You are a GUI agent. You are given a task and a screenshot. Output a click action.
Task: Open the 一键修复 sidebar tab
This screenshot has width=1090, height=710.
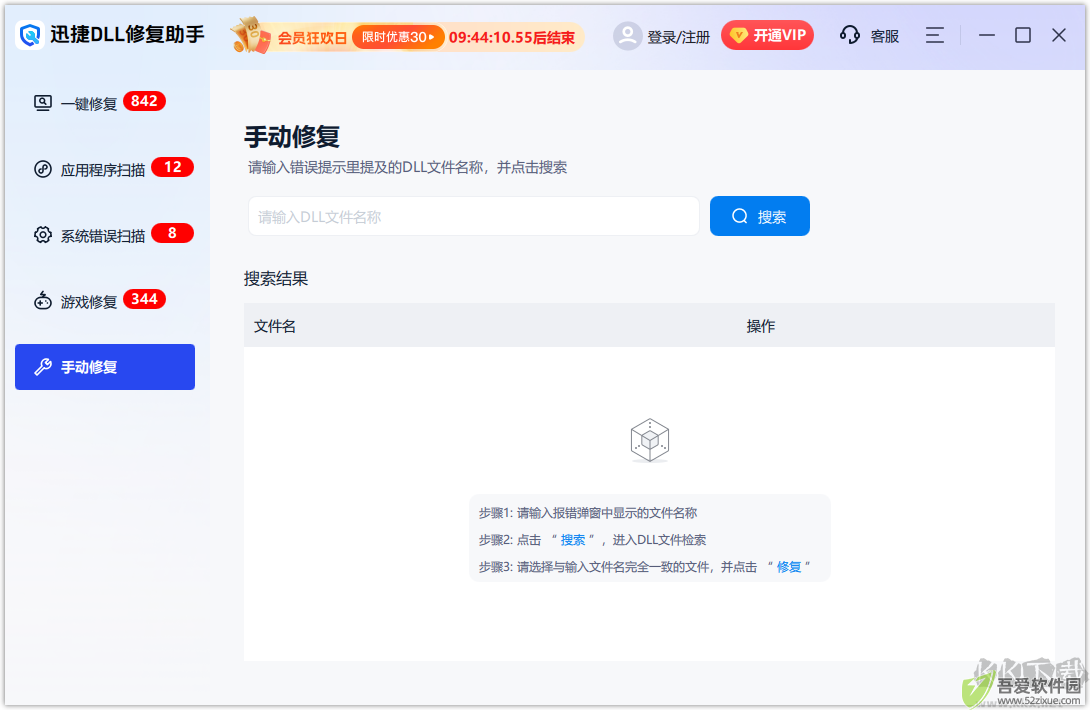tap(105, 103)
